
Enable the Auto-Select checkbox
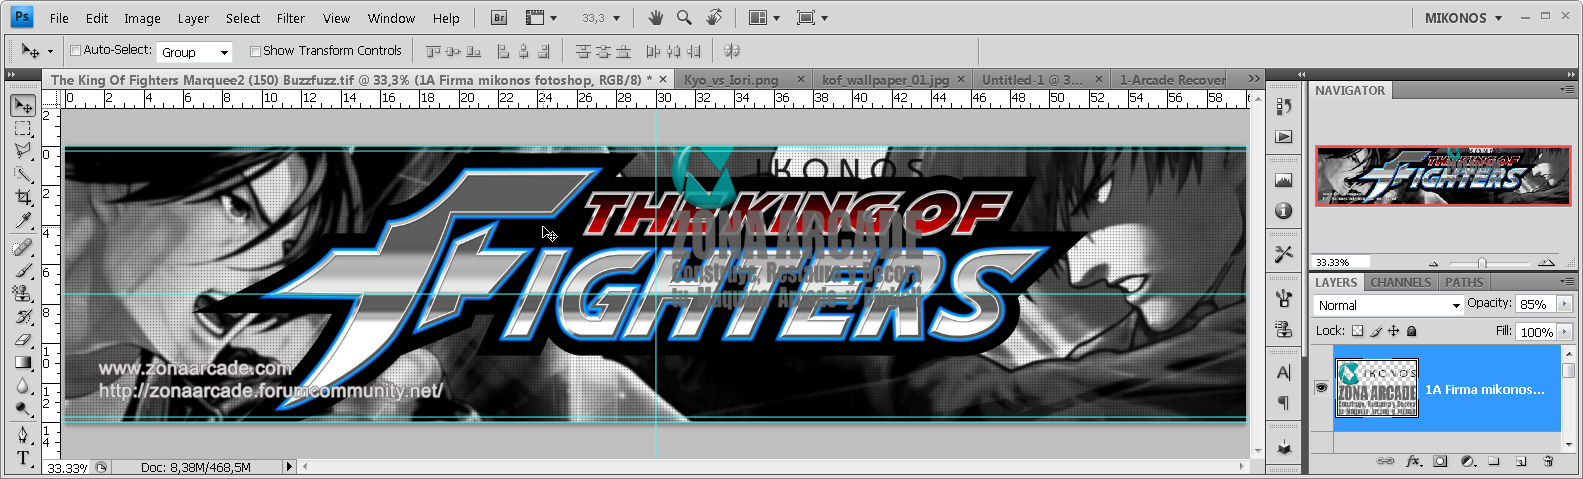[x=75, y=51]
